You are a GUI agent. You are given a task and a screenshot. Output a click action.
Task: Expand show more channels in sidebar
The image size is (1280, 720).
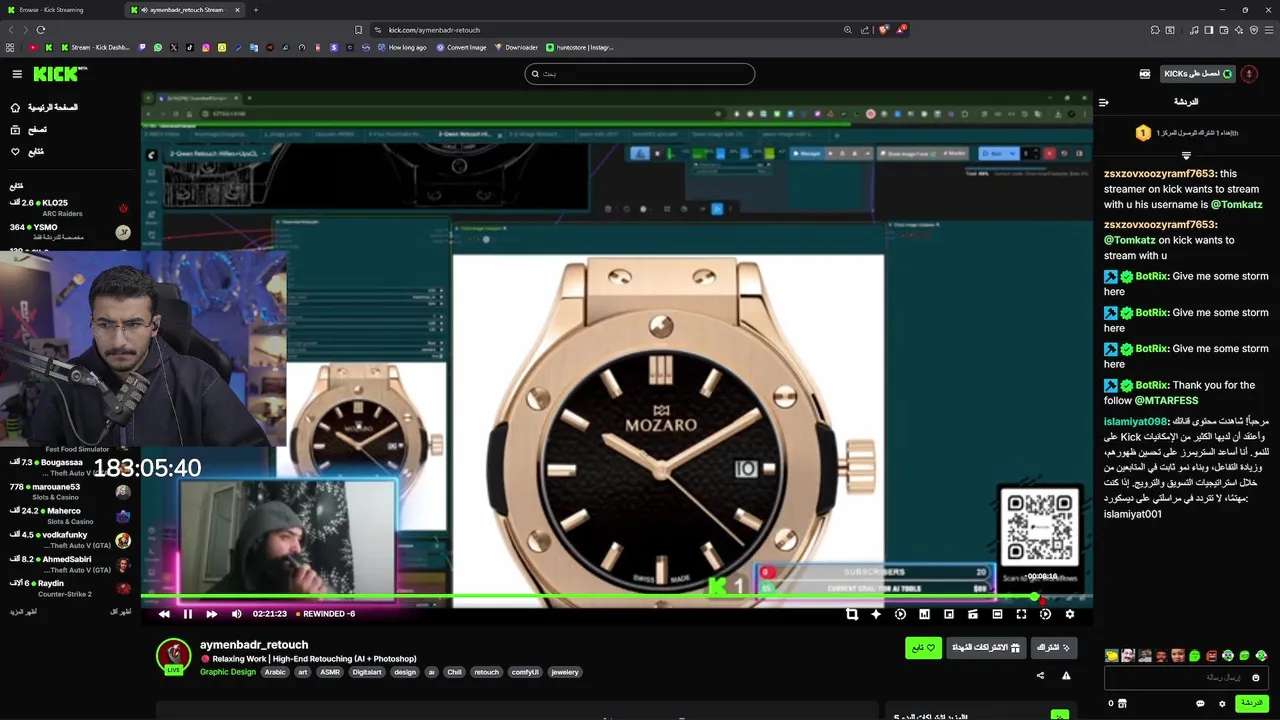pyautogui.click(x=23, y=611)
